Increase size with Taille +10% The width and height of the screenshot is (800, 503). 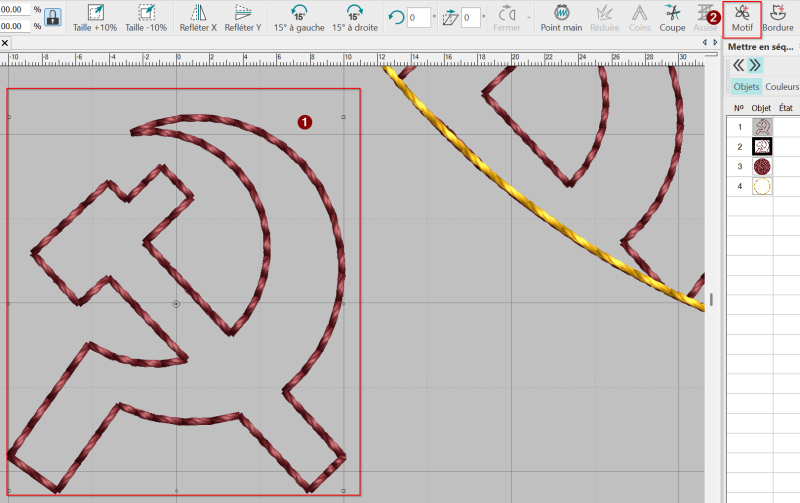pyautogui.click(x=95, y=18)
